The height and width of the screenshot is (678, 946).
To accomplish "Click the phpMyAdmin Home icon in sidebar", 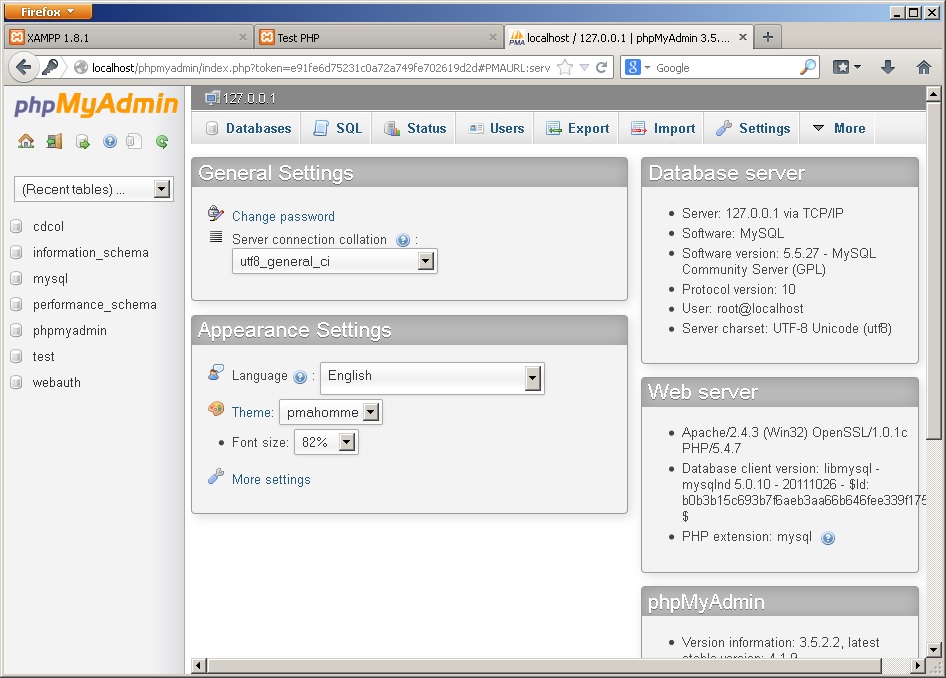I will click(x=26, y=142).
